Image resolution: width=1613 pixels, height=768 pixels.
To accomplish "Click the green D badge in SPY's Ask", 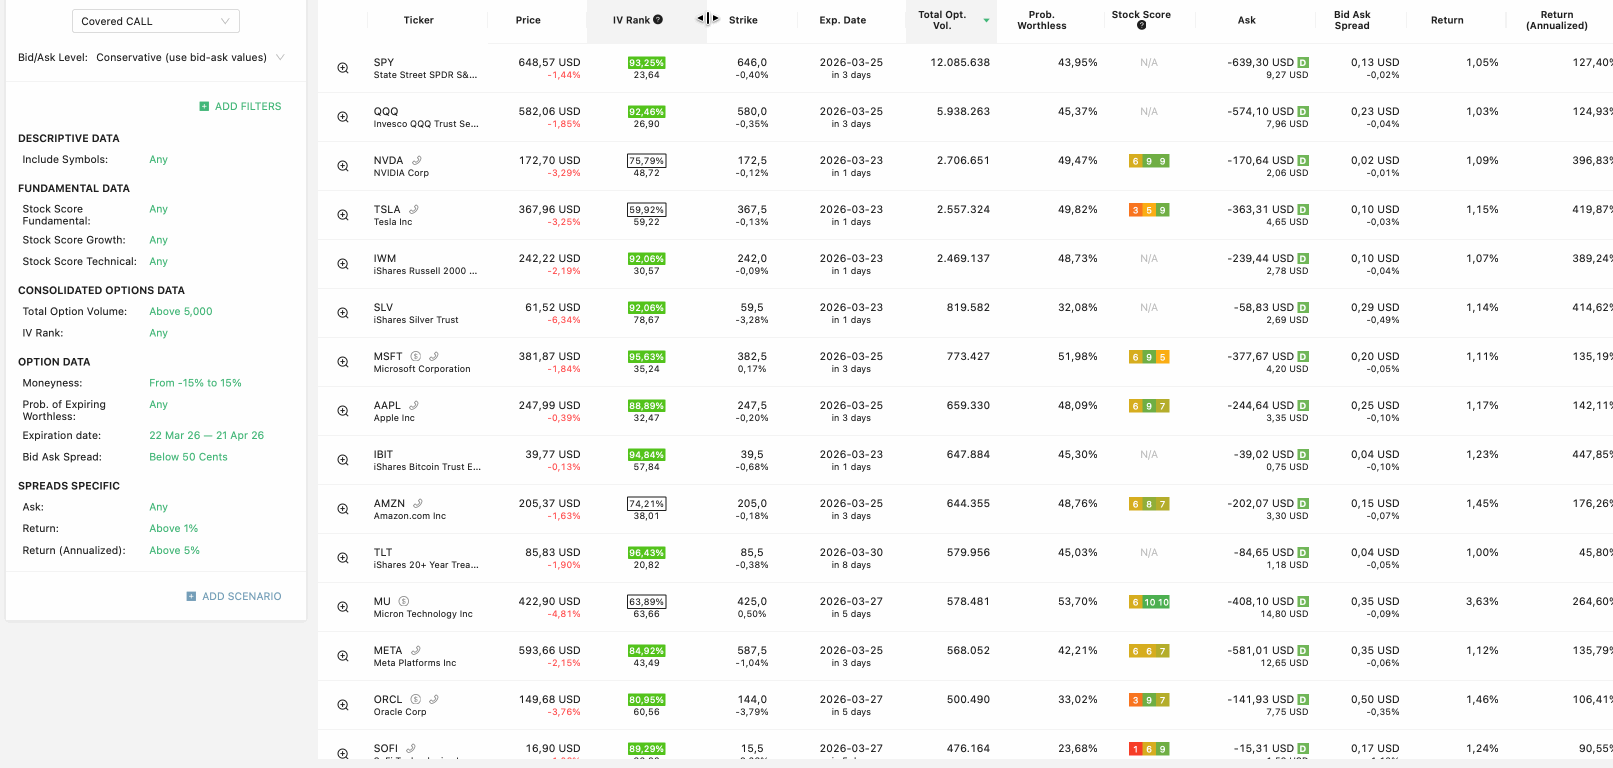I will pyautogui.click(x=1303, y=63).
